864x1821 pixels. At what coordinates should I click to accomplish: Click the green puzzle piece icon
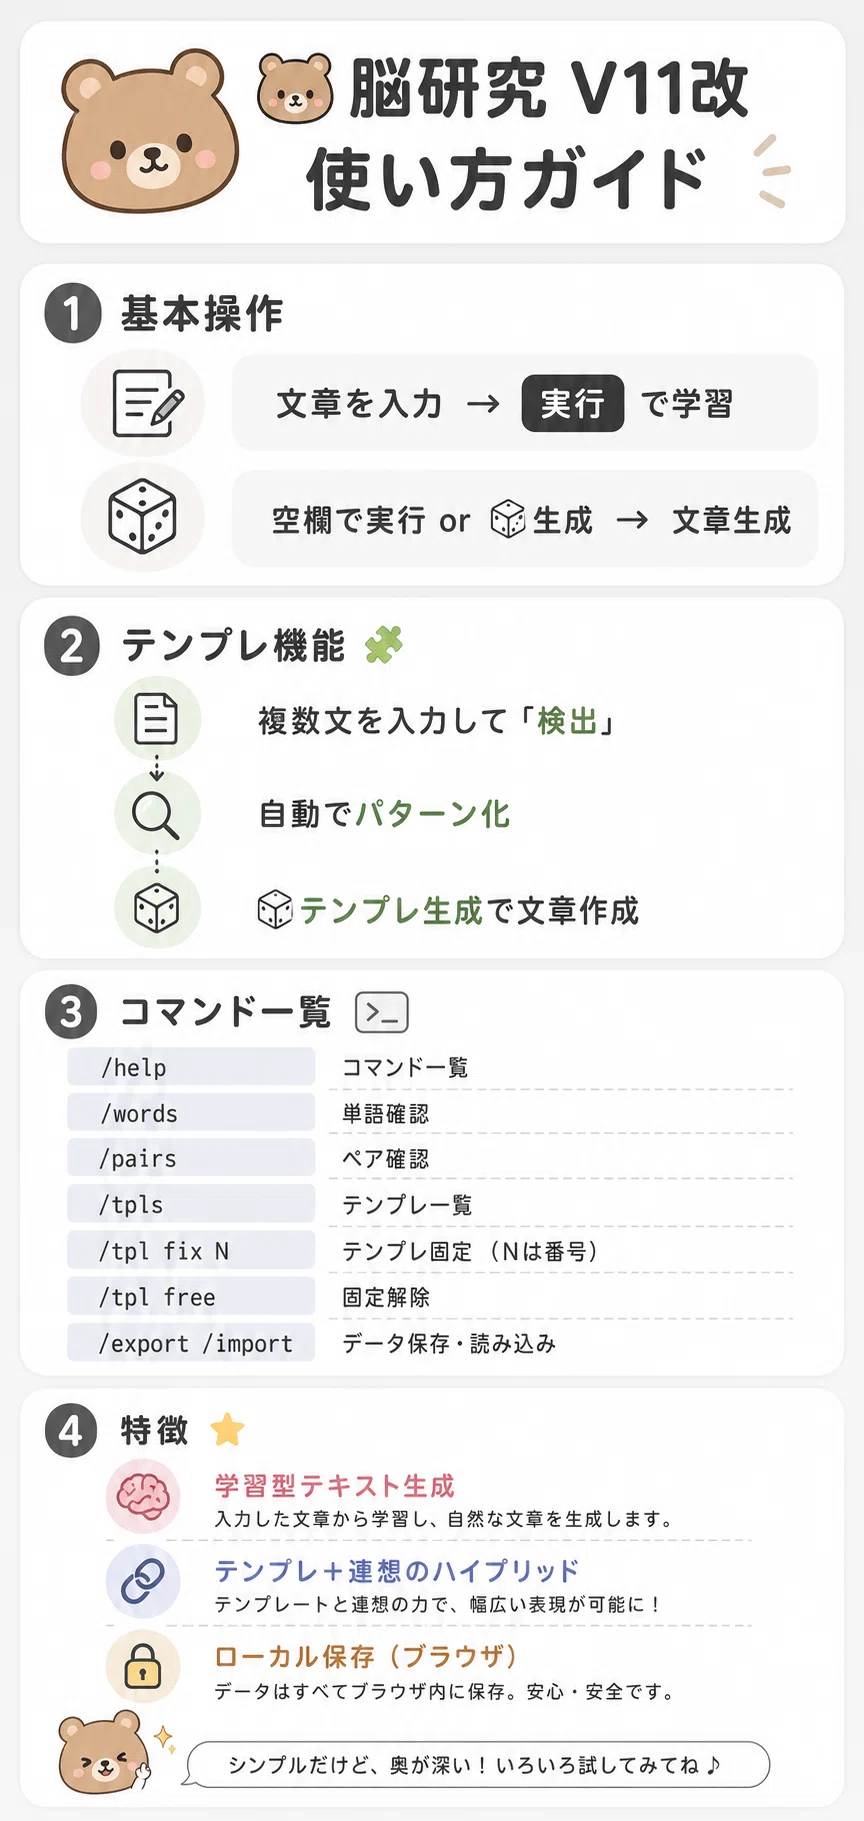(384, 645)
